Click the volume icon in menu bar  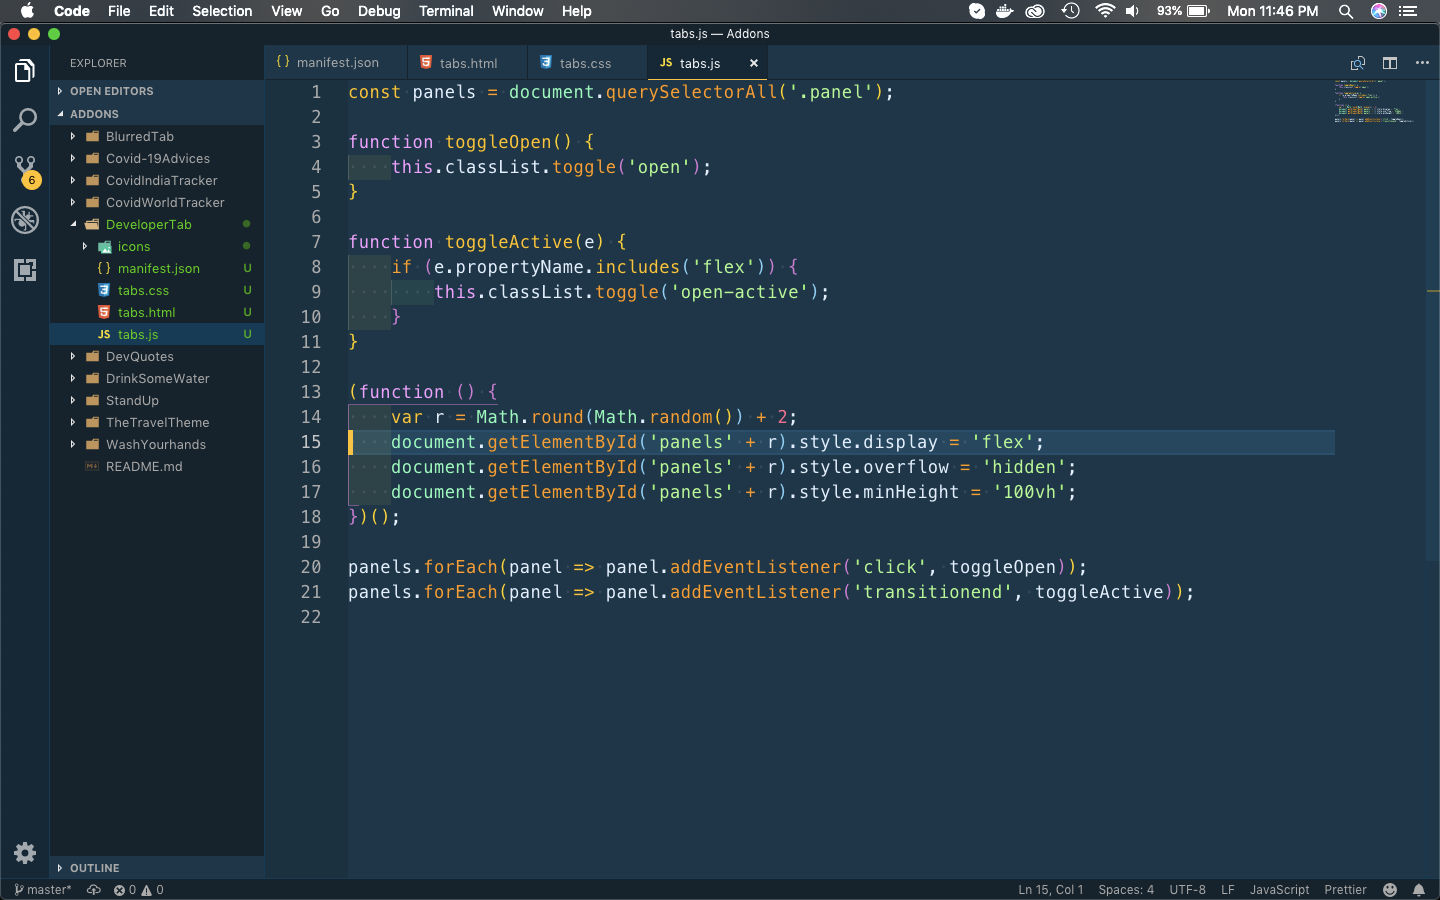(1132, 11)
